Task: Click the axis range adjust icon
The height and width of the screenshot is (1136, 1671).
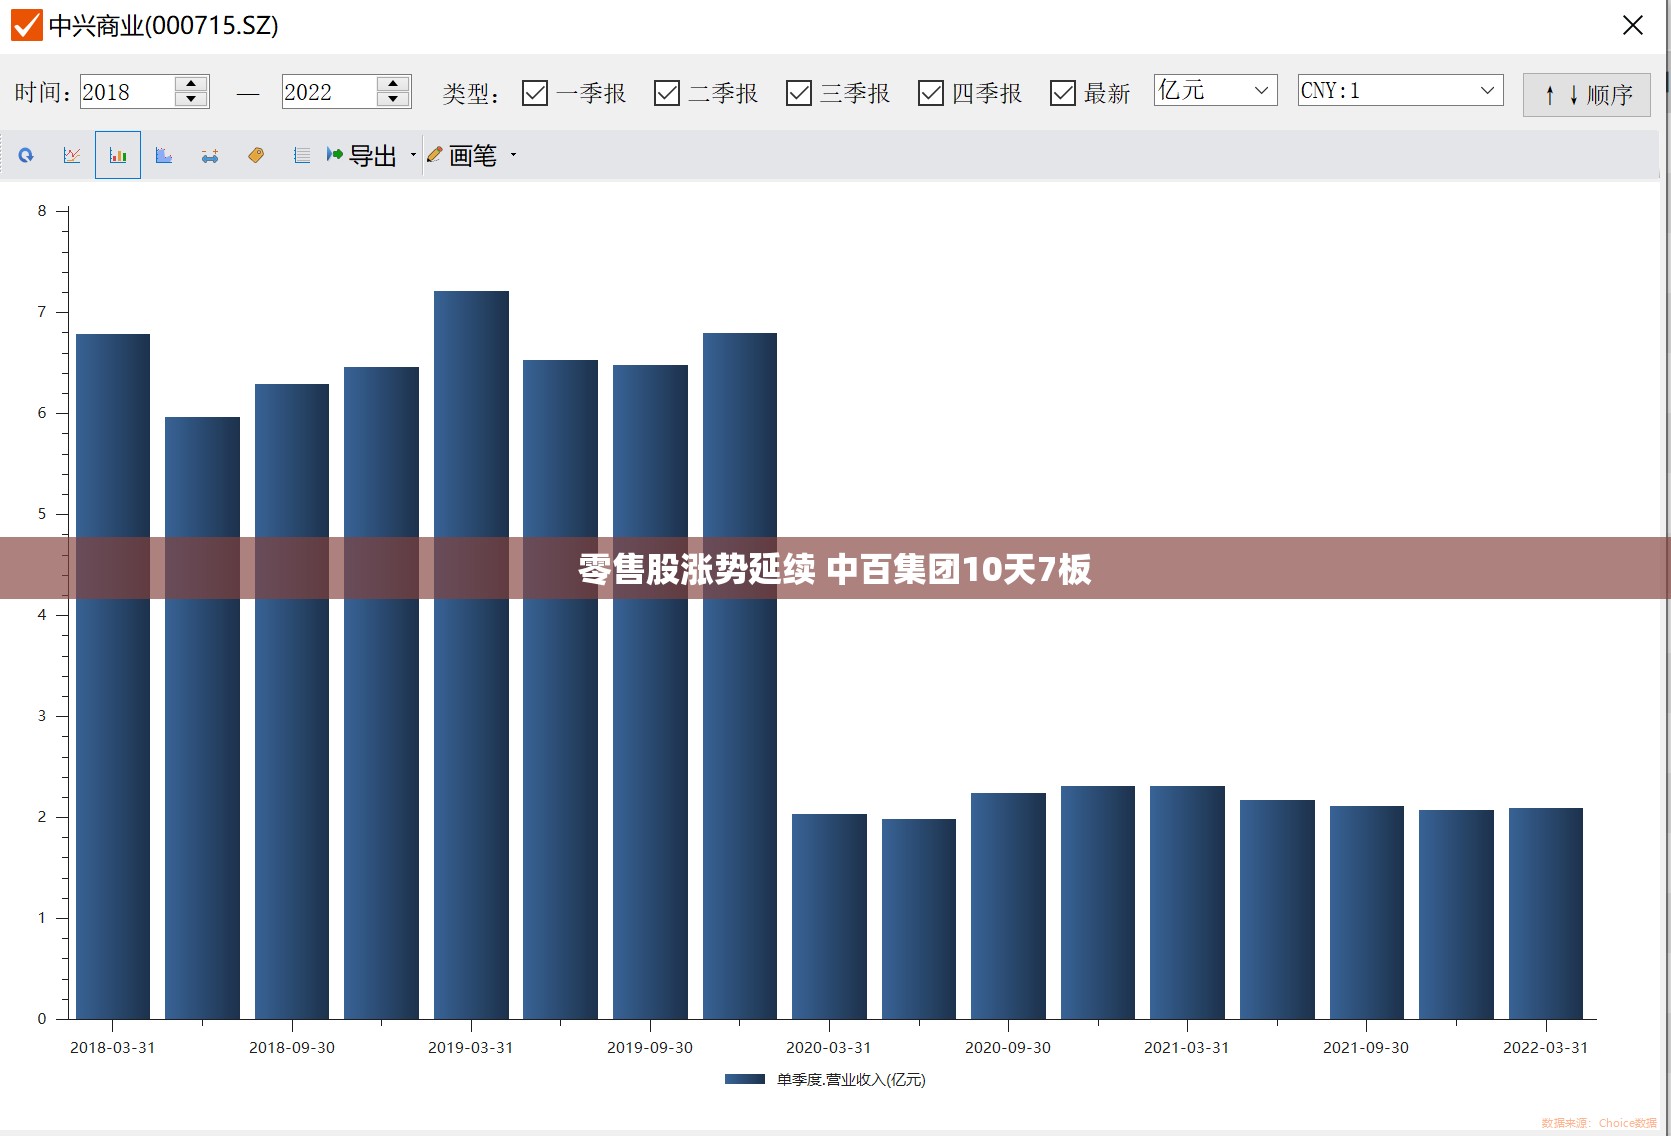Action: 210,155
